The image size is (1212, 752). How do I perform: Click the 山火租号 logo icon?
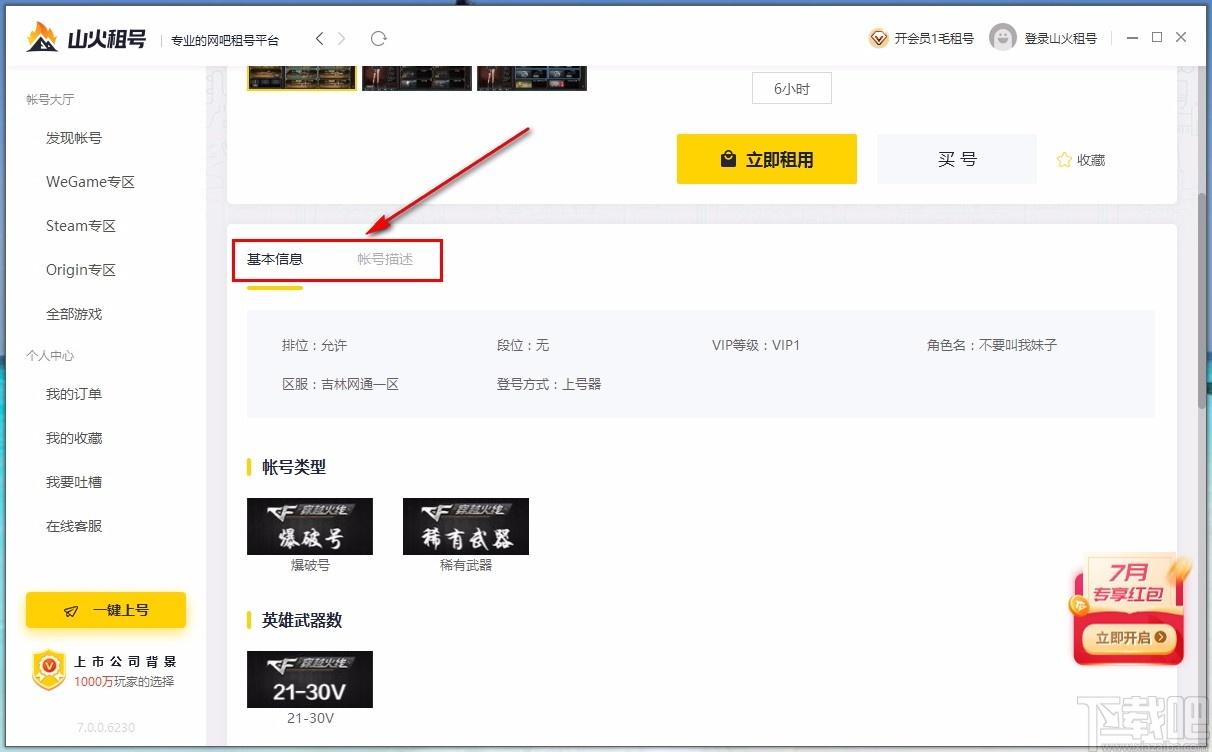pos(42,38)
